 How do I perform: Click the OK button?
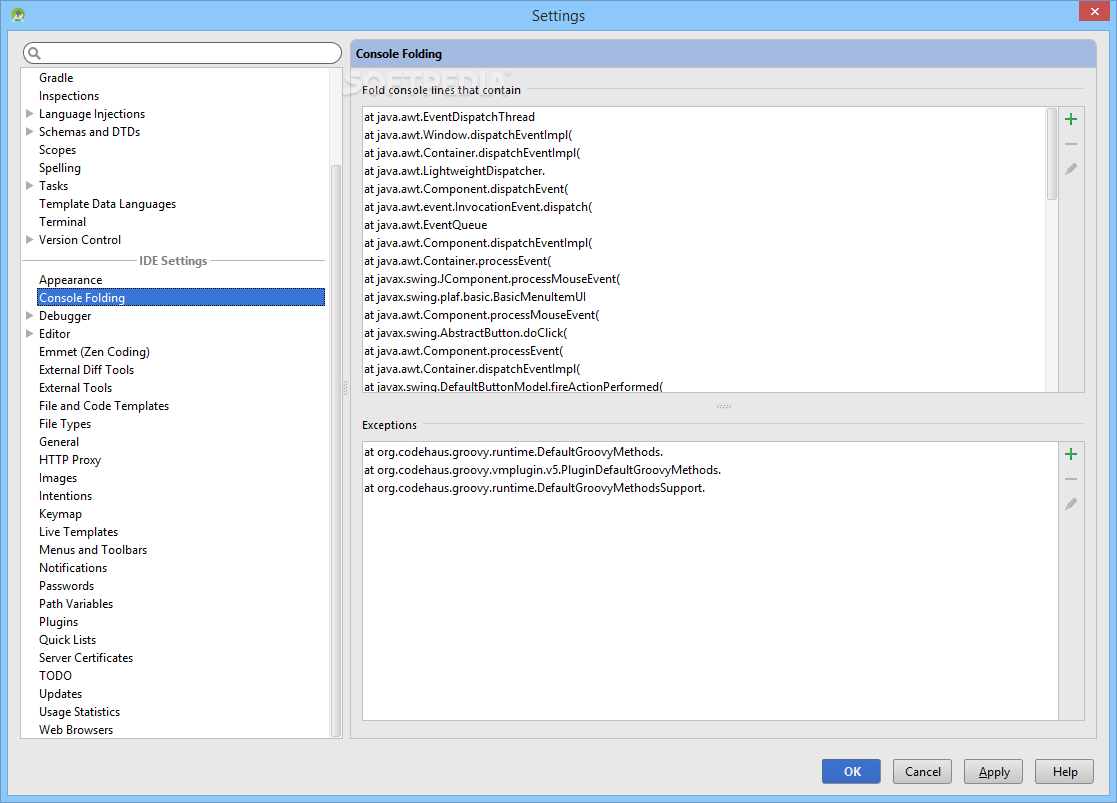[851, 771]
